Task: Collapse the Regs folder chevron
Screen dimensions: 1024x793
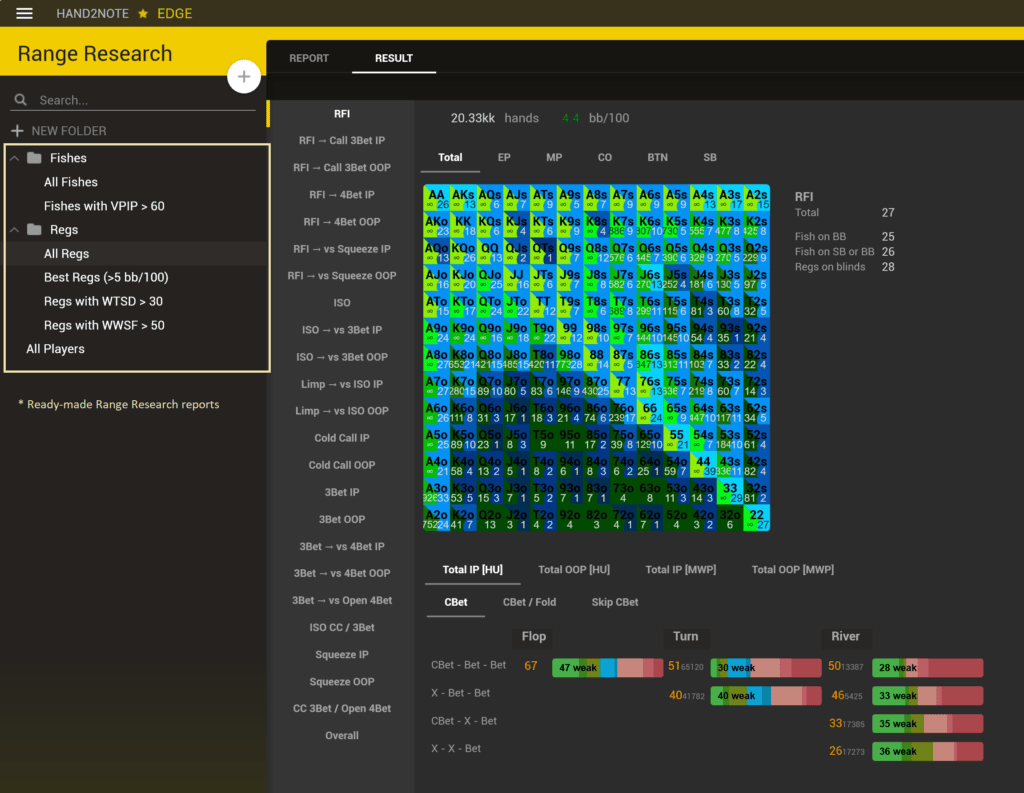Action: [x=15, y=230]
